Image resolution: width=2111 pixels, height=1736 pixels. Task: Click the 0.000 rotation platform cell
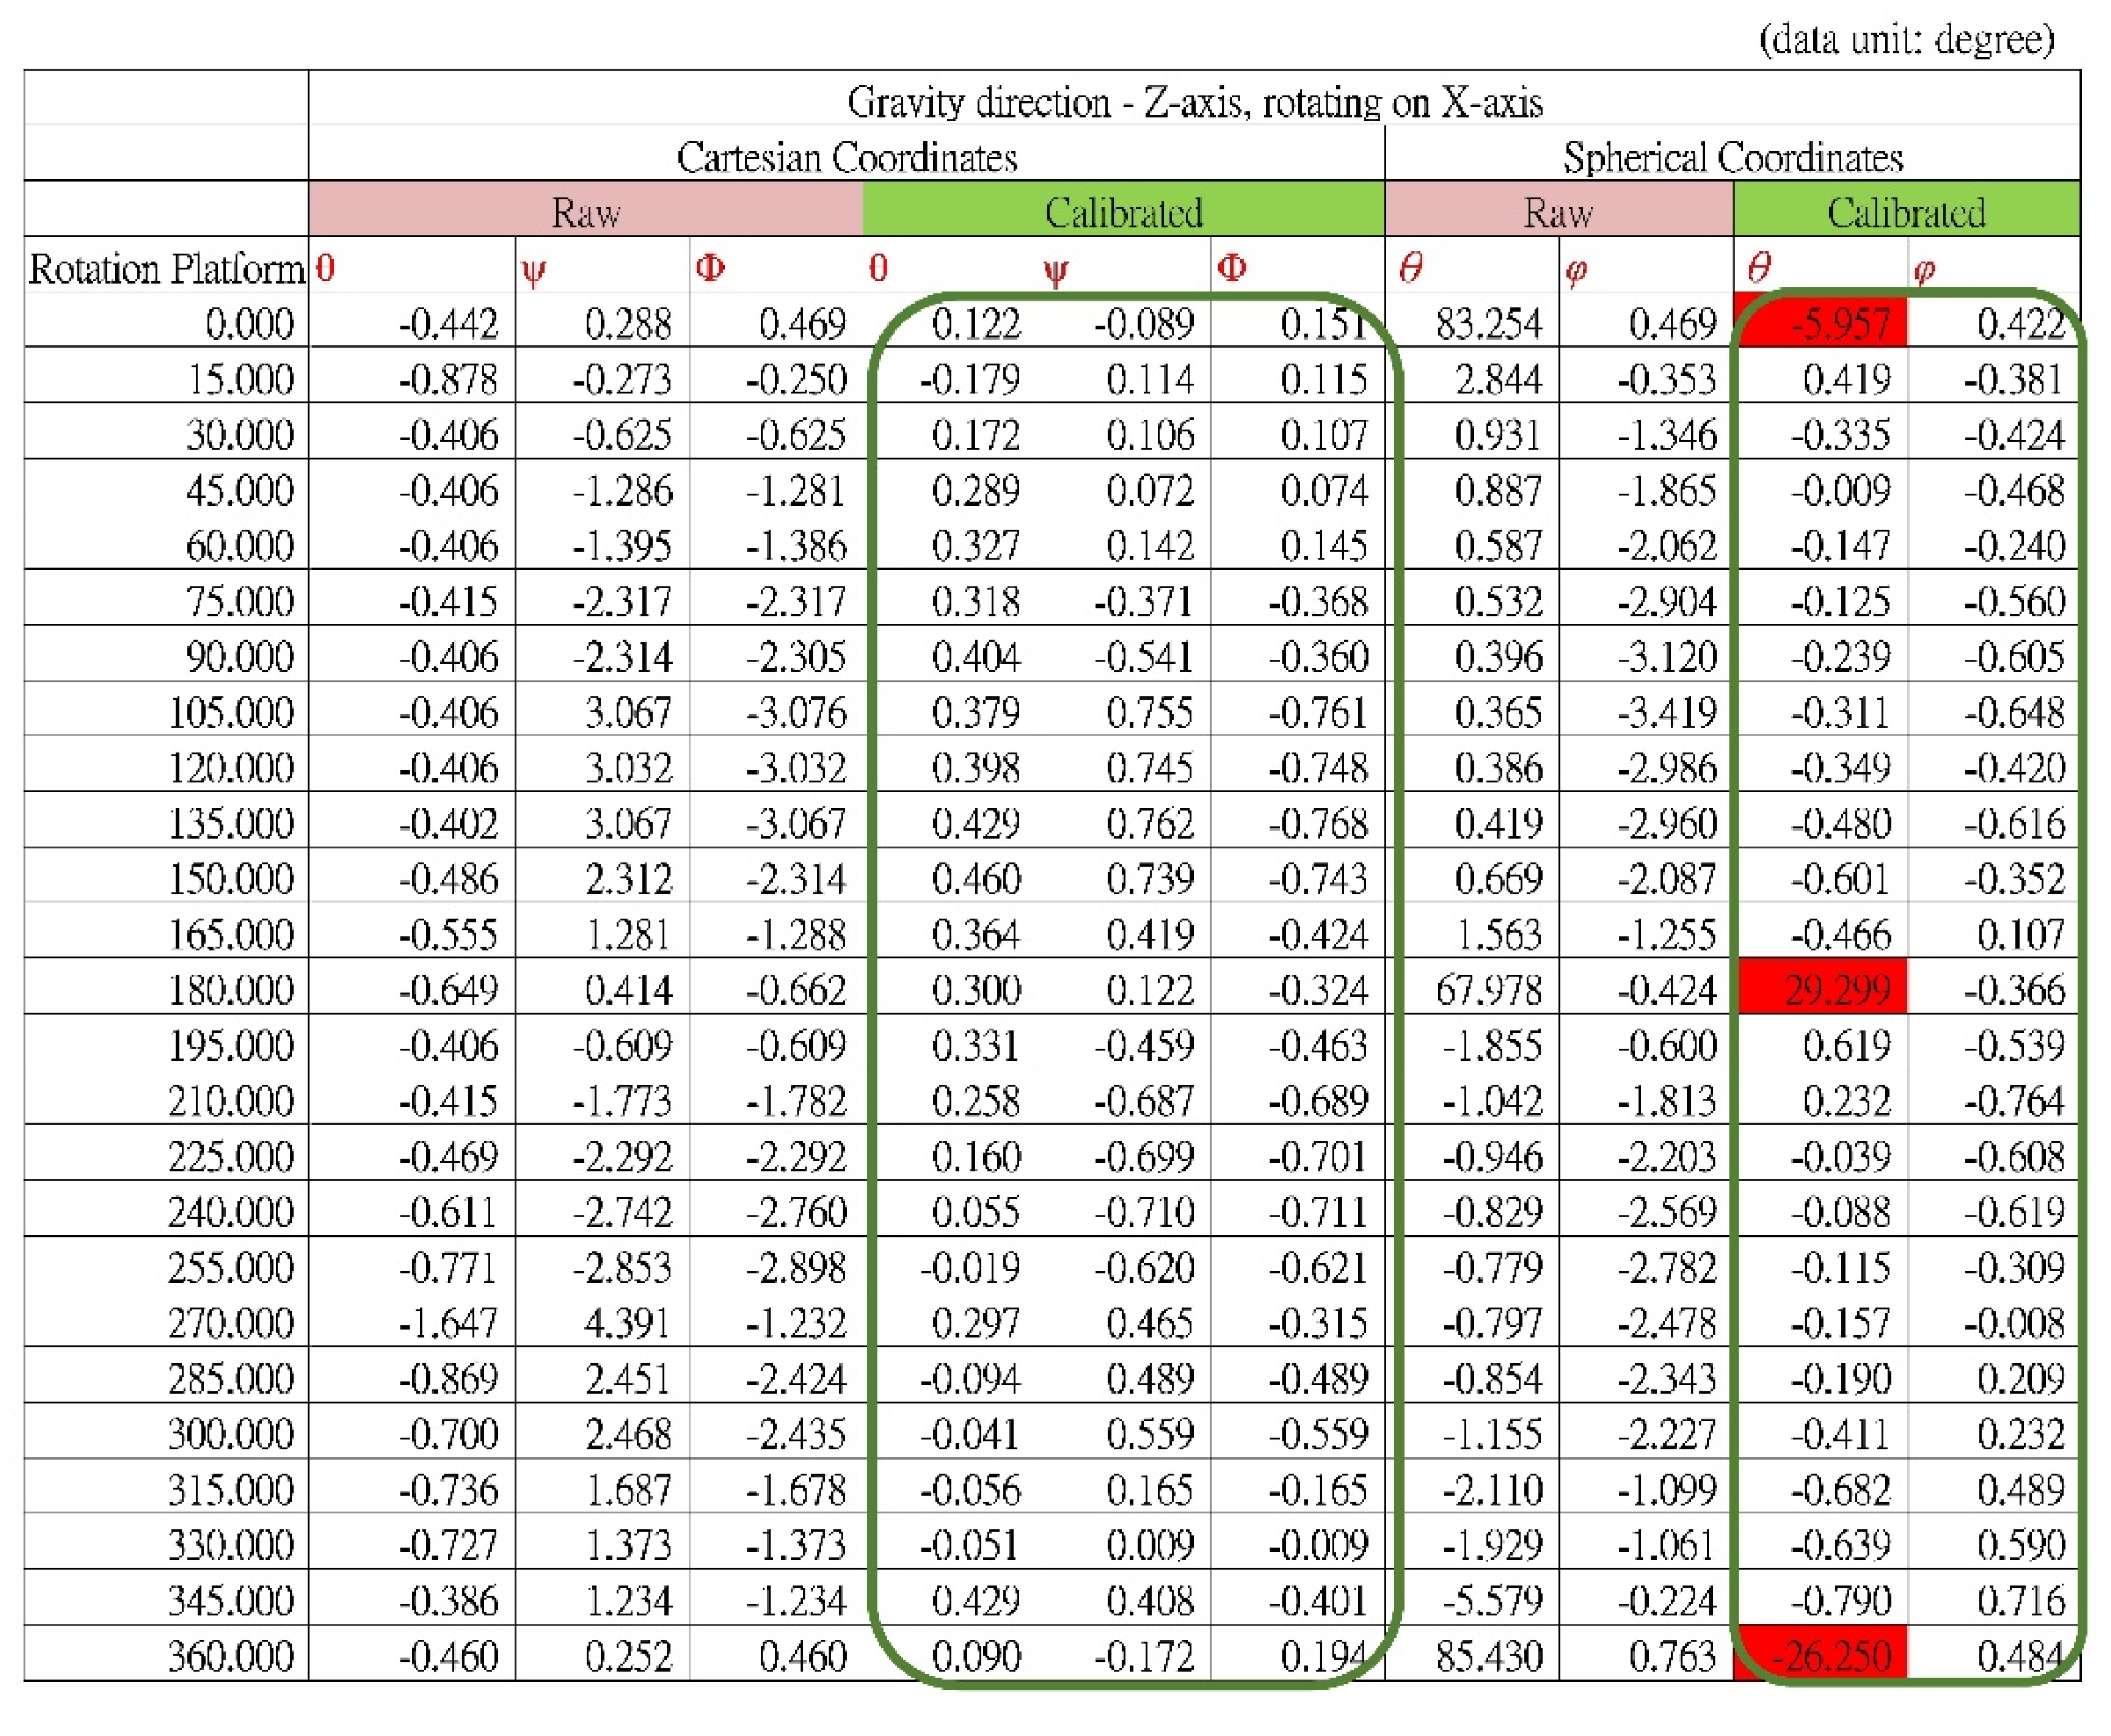click(249, 323)
